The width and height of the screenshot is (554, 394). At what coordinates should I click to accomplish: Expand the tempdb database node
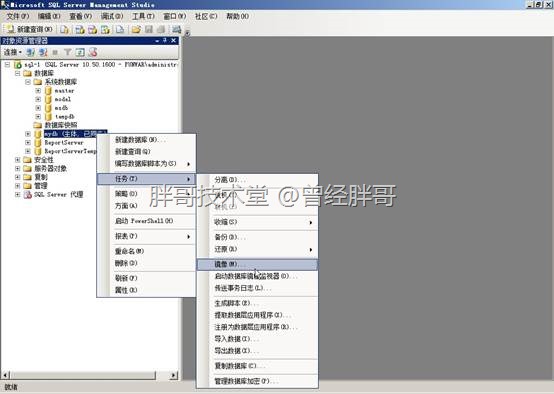tap(38, 117)
